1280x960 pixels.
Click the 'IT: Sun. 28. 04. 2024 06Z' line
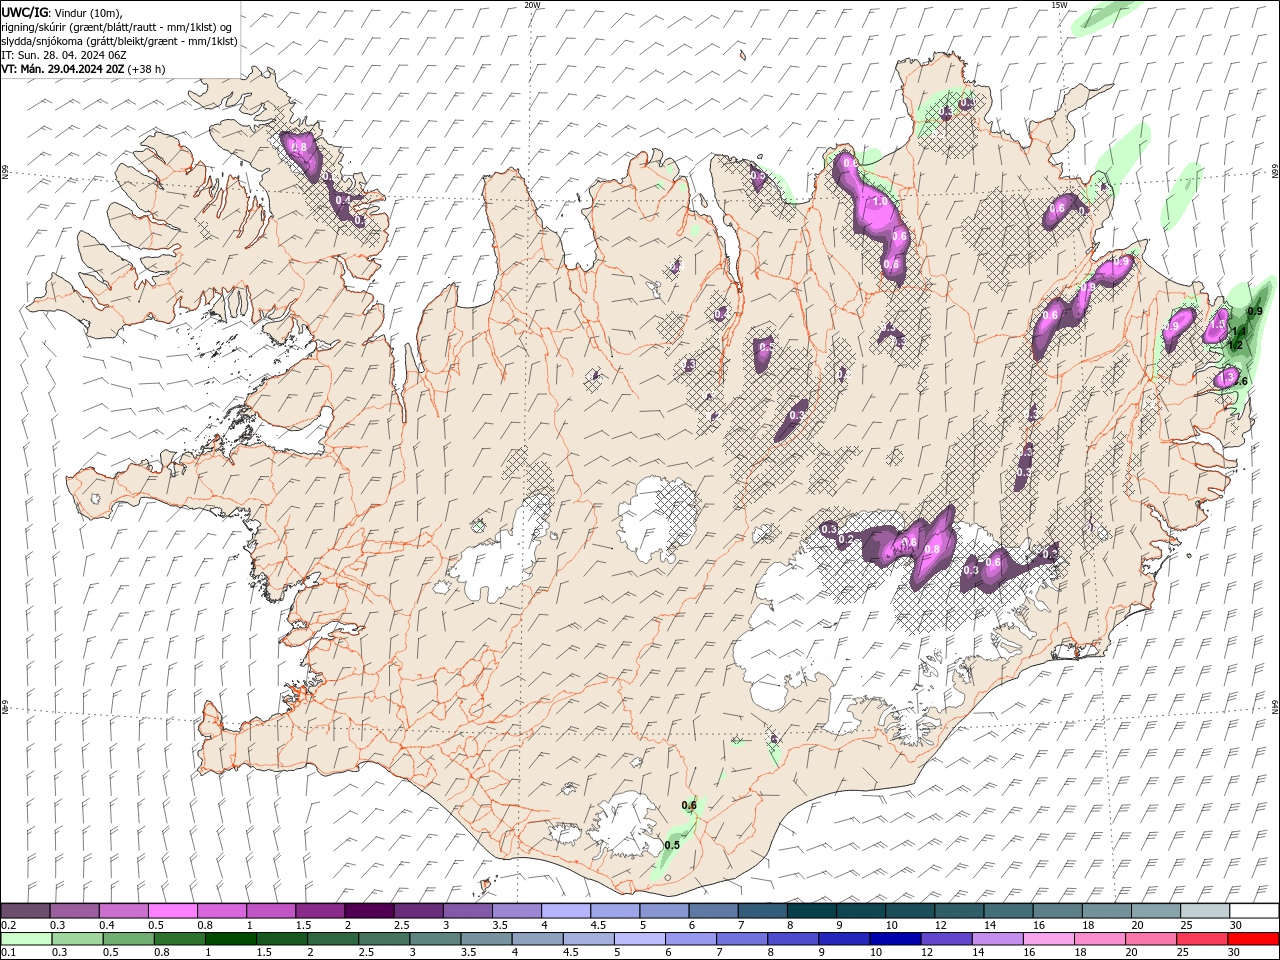click(64, 55)
